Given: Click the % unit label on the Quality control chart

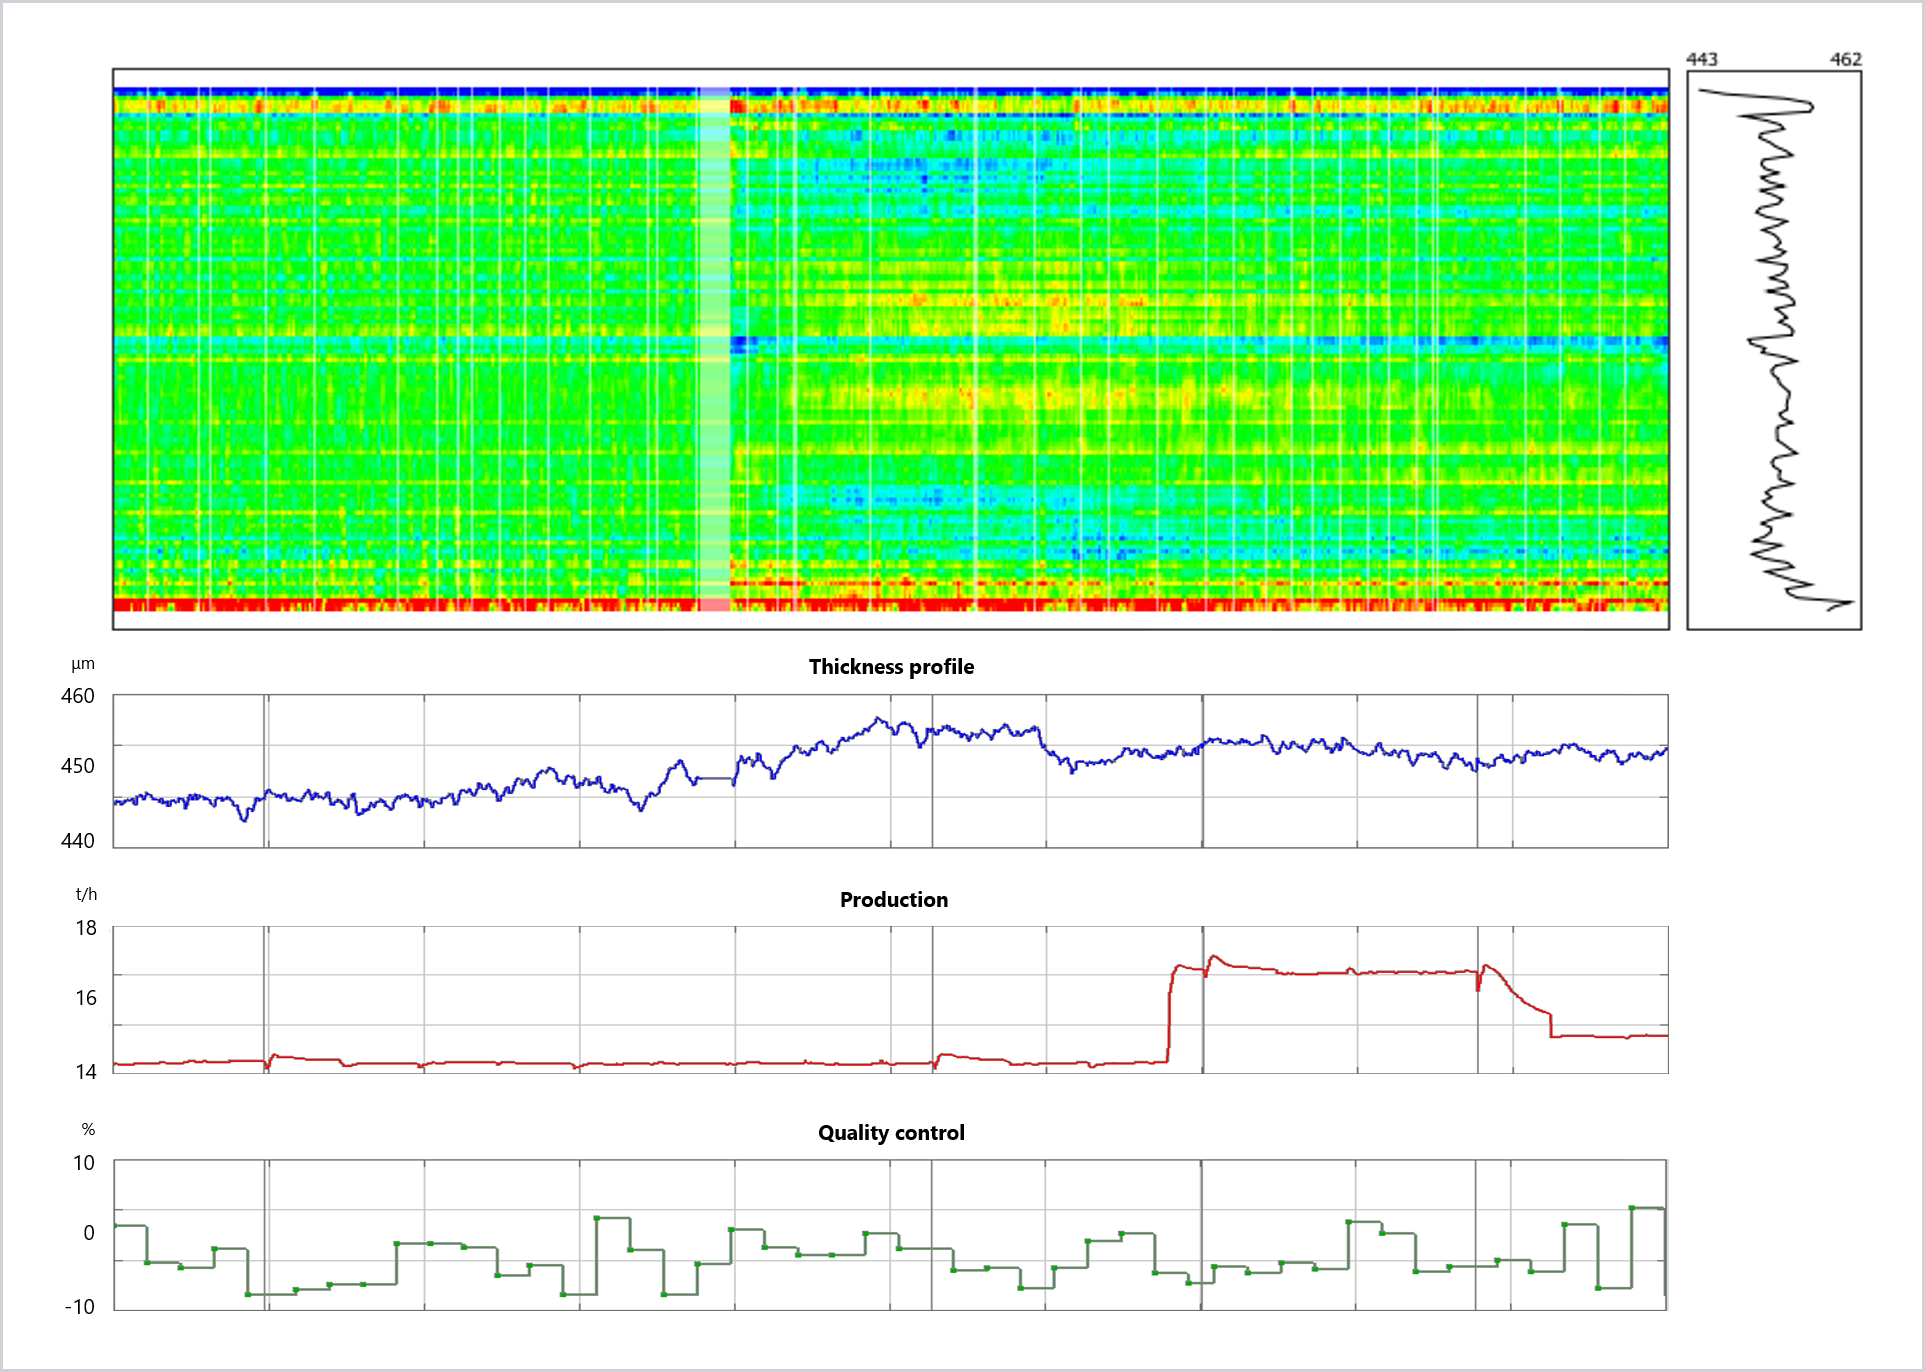Looking at the screenshot, I should (88, 1129).
